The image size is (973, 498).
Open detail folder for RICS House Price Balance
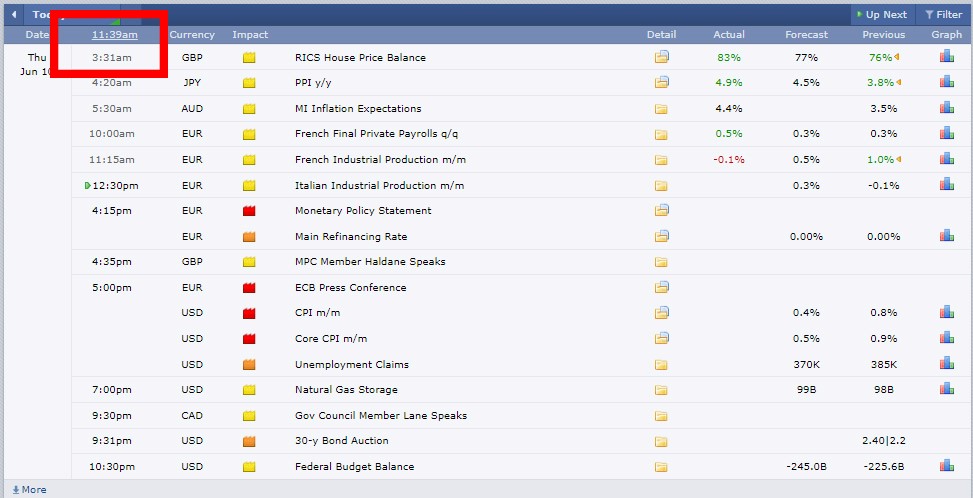(661, 57)
